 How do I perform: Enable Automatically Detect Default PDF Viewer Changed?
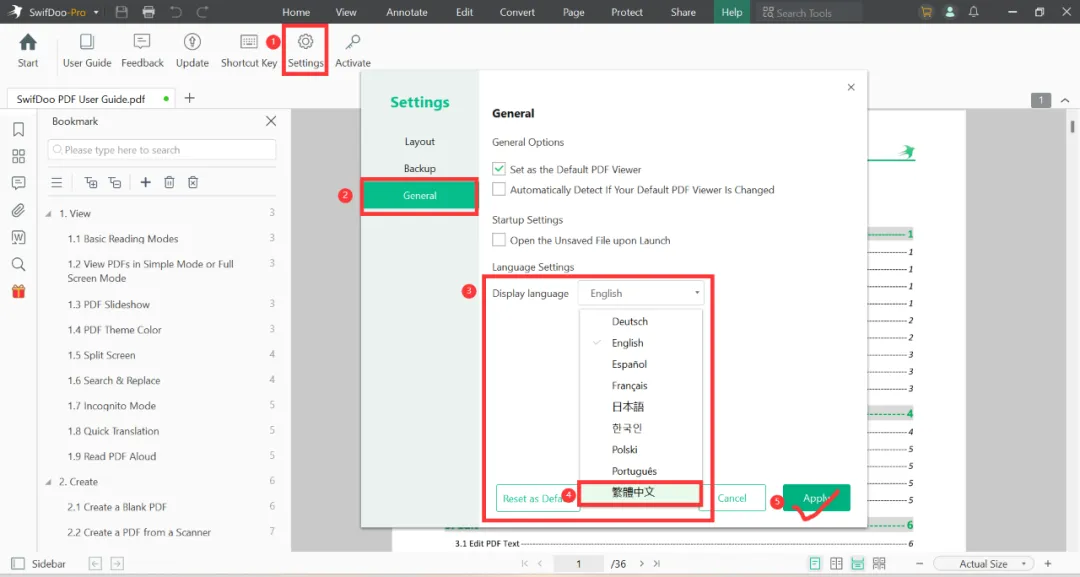(499, 189)
